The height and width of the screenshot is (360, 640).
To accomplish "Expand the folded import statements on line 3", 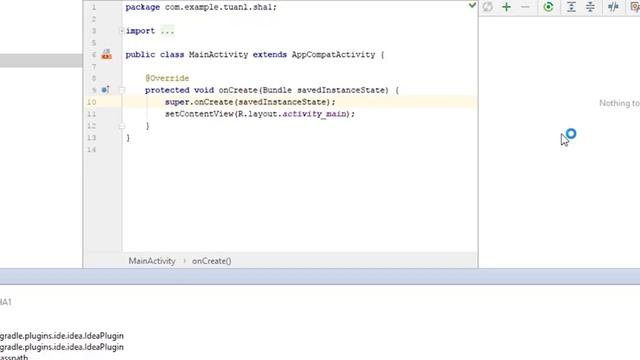I will 122,31.
